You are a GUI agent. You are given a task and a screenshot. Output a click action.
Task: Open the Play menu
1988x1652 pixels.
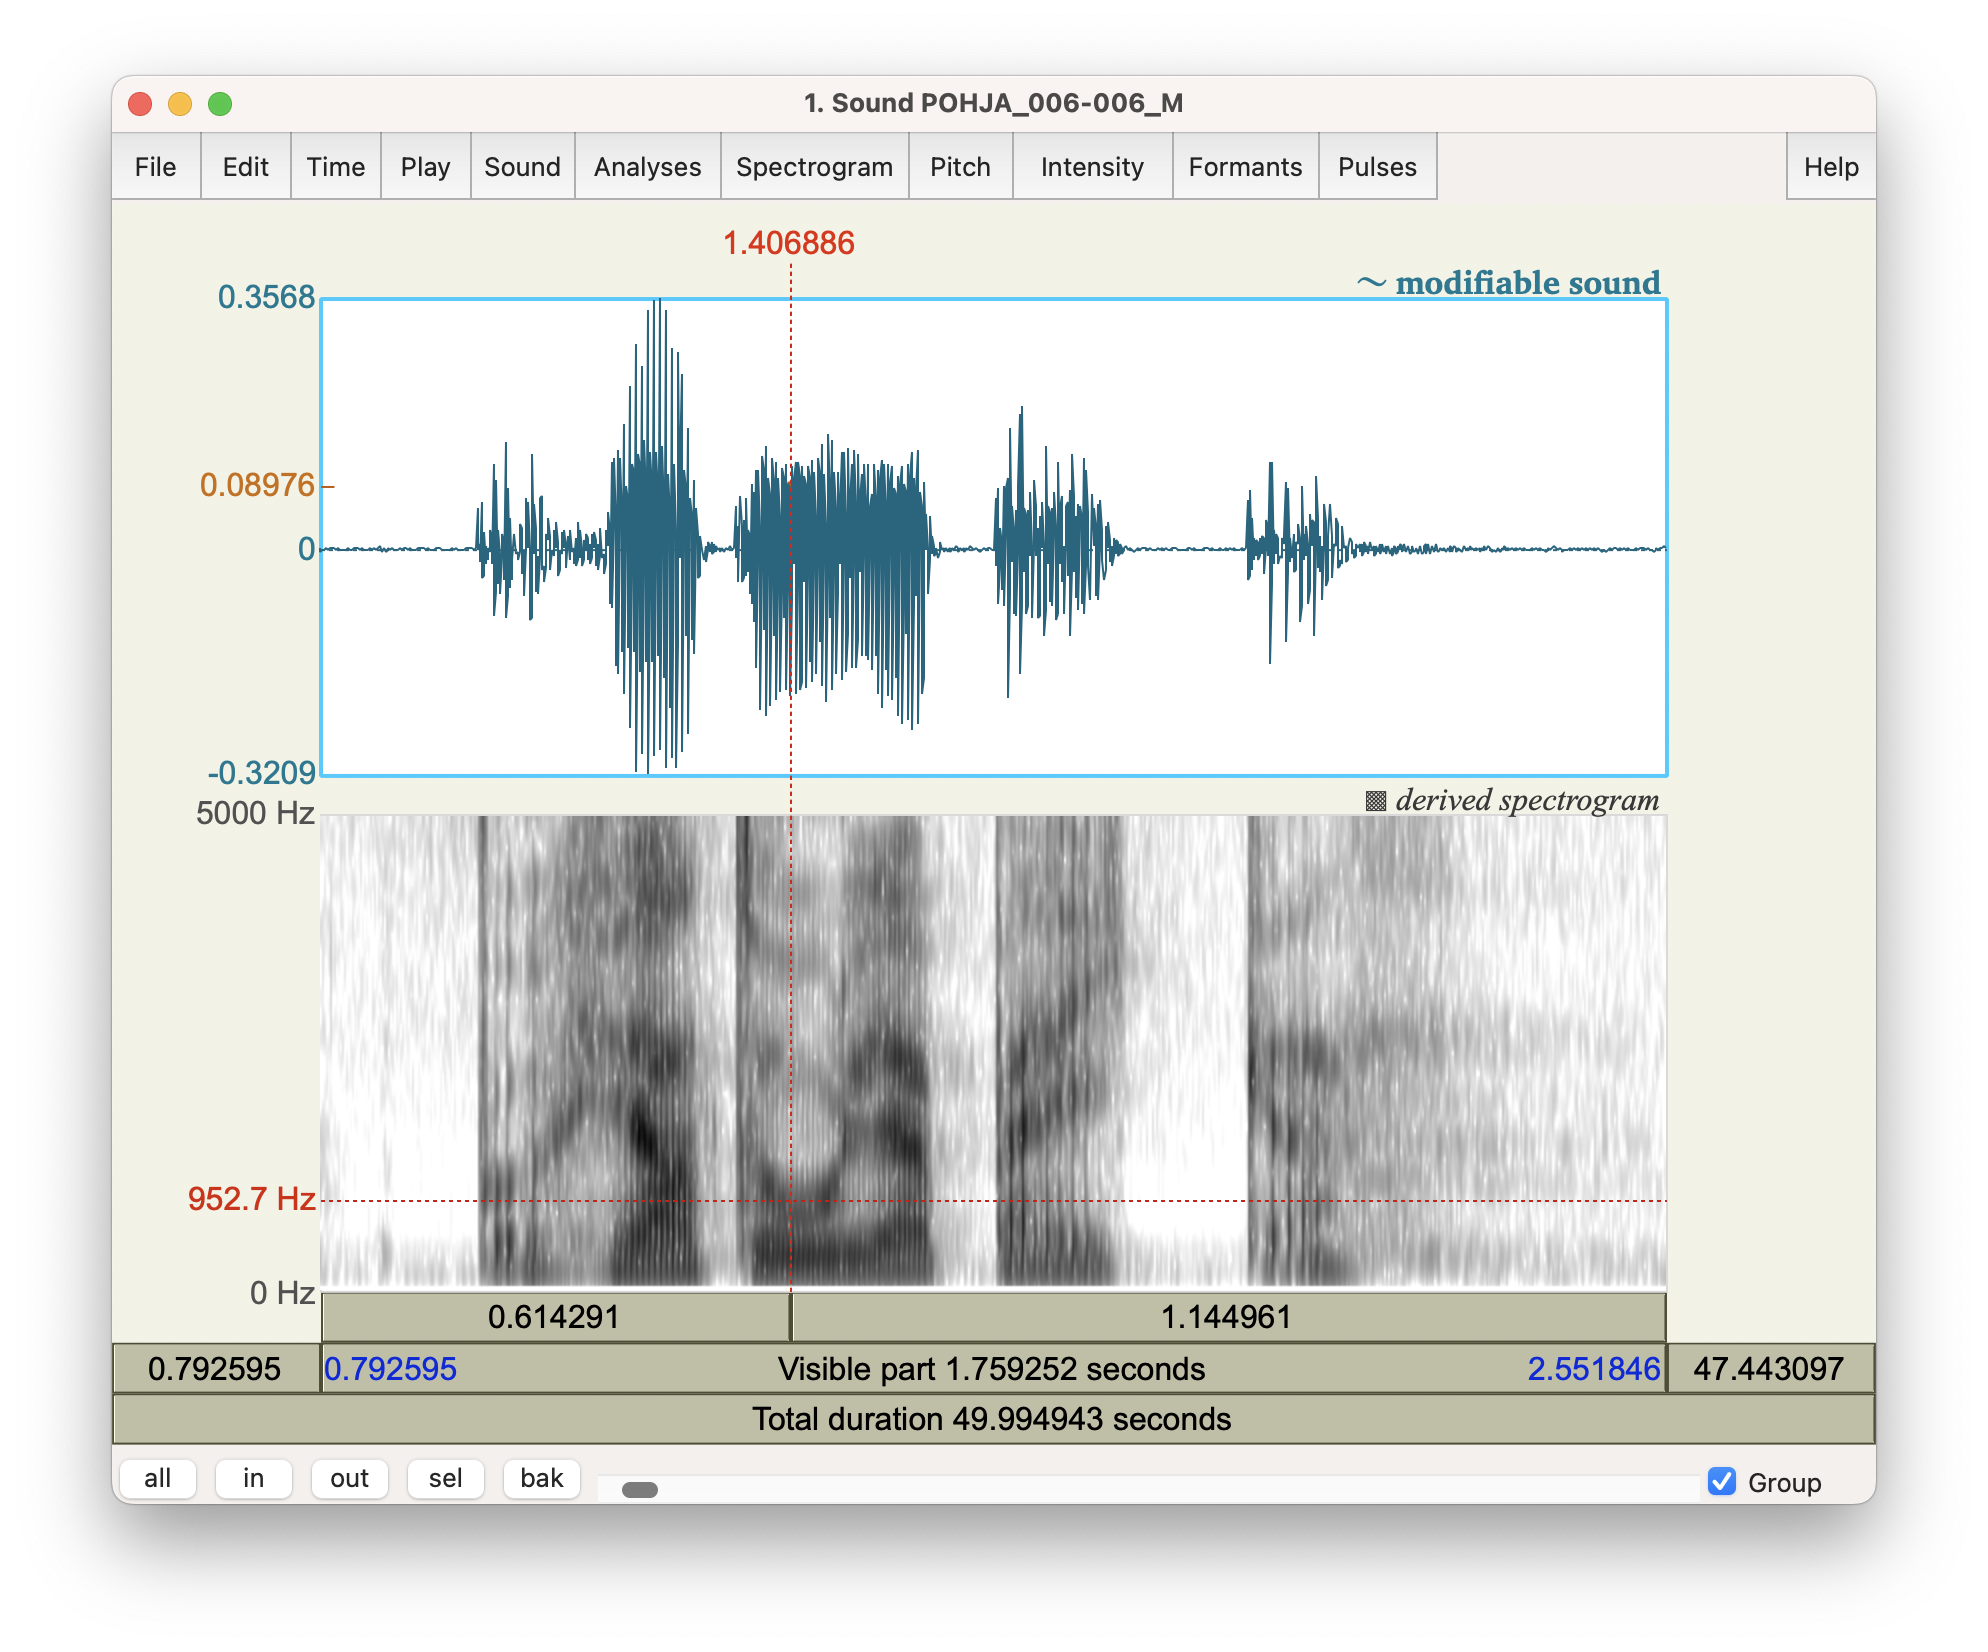pyautogui.click(x=426, y=167)
